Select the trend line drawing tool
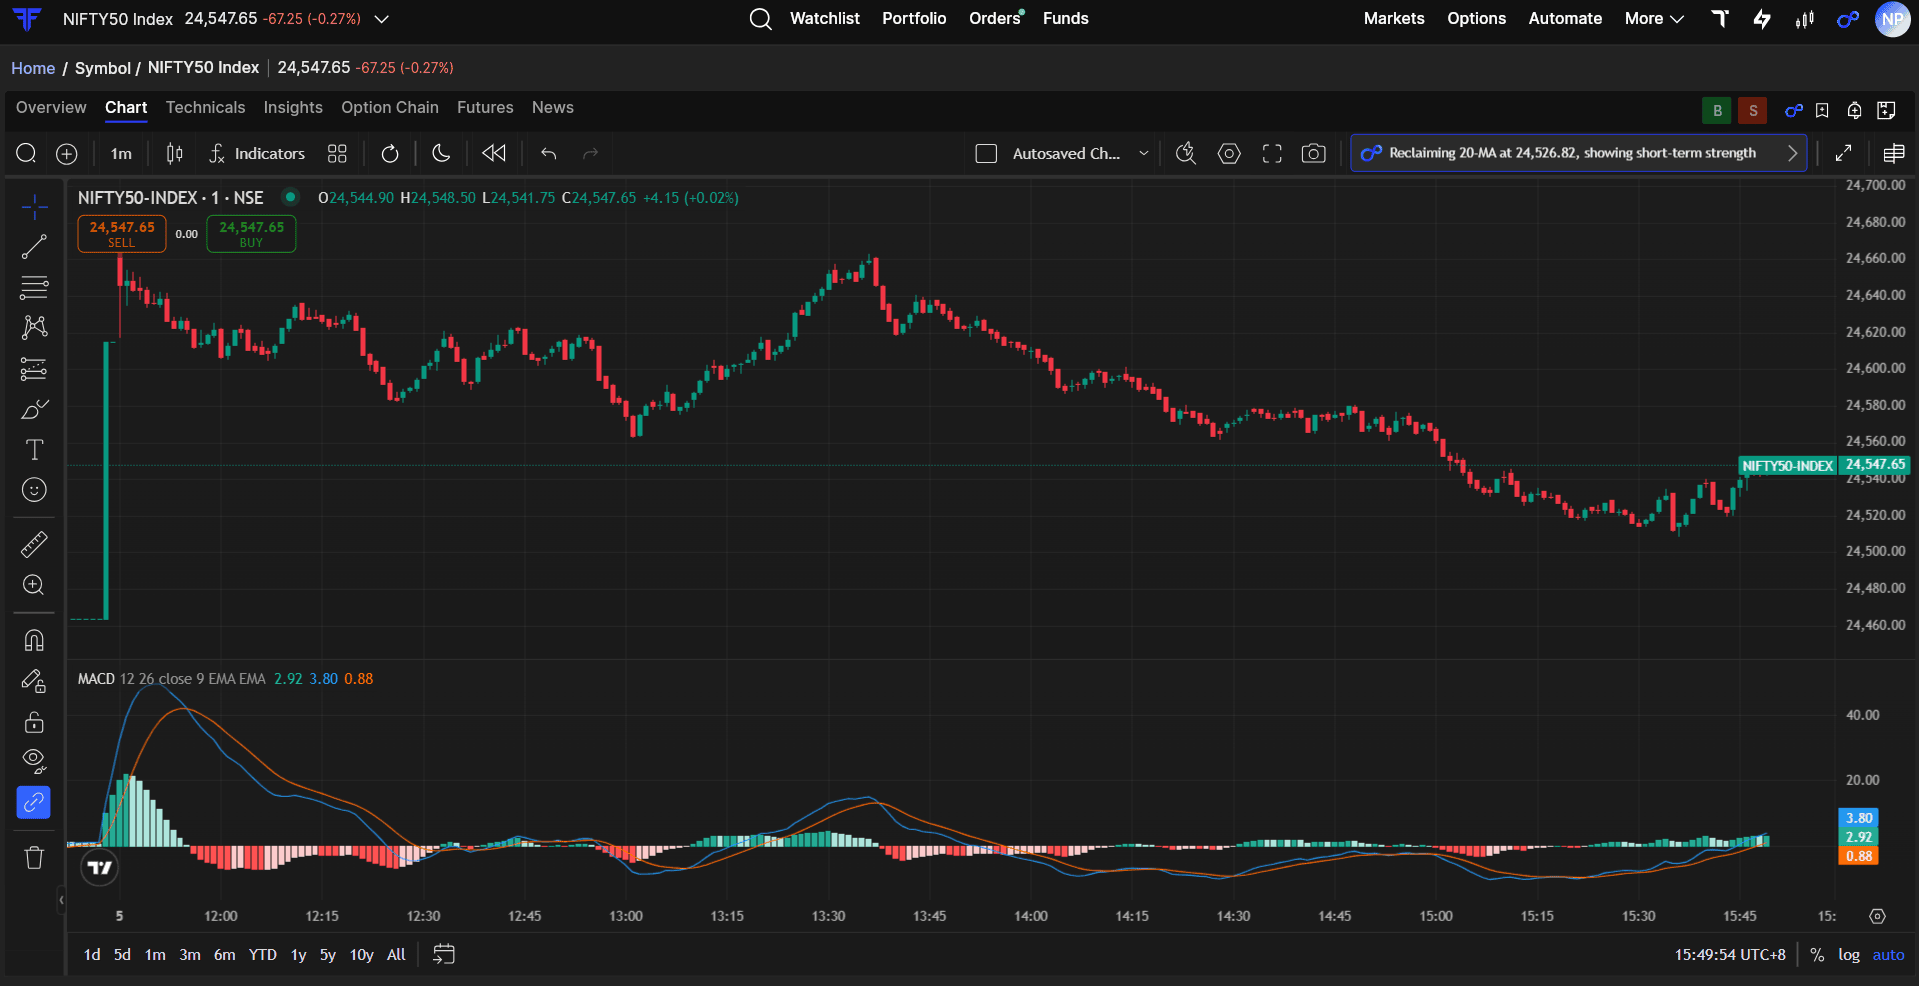The image size is (1919, 986). [x=34, y=247]
